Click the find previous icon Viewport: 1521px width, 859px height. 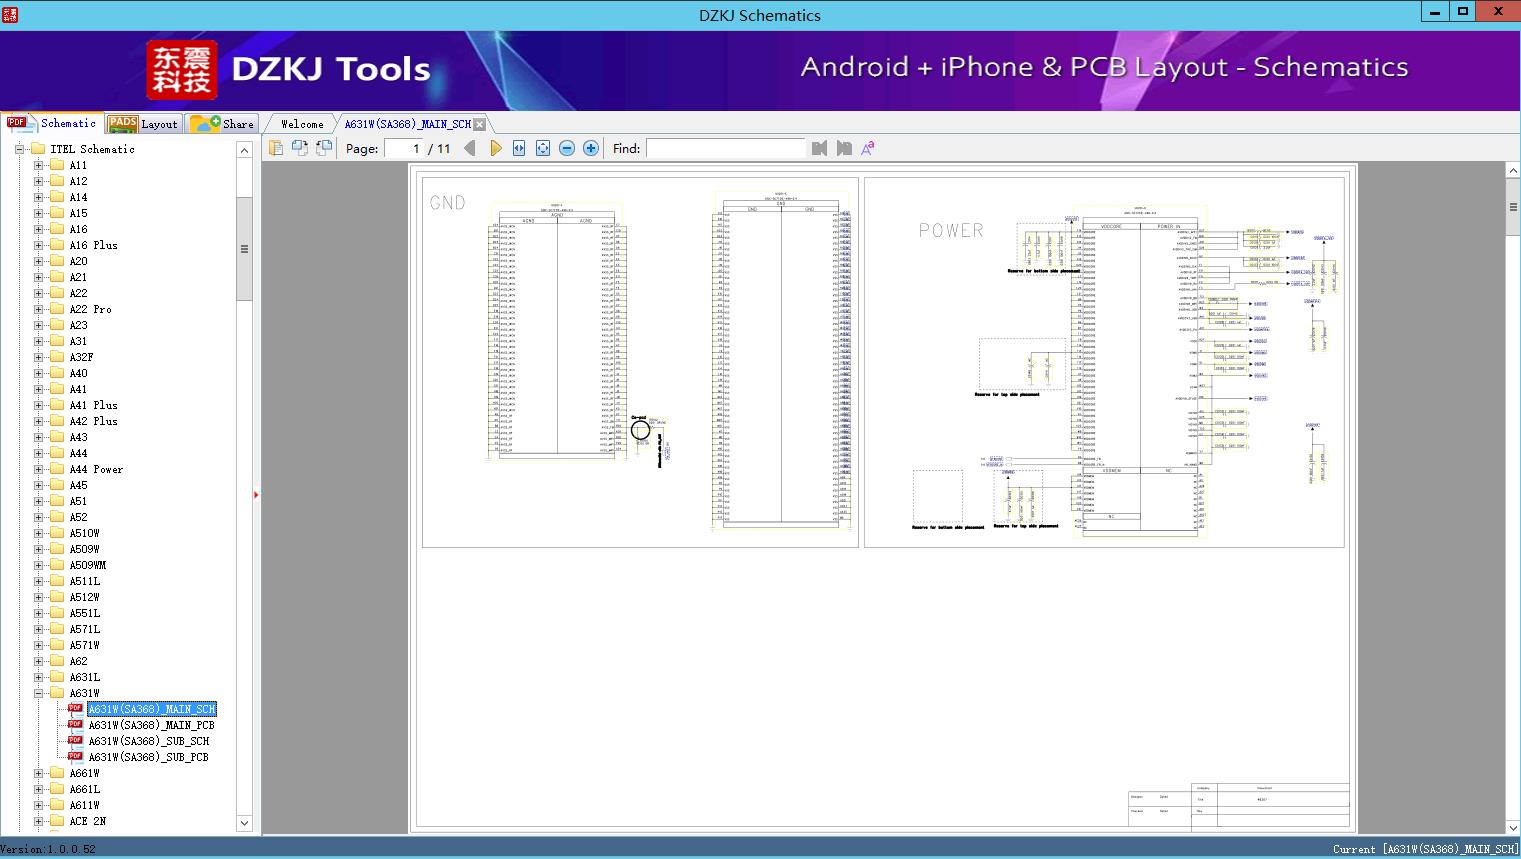coord(820,148)
